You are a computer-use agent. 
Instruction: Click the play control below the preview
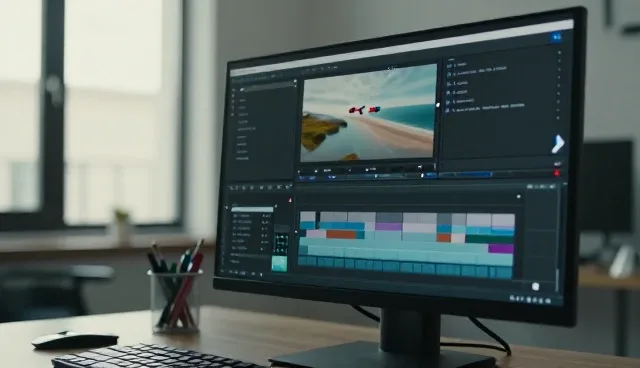[x=316, y=171]
